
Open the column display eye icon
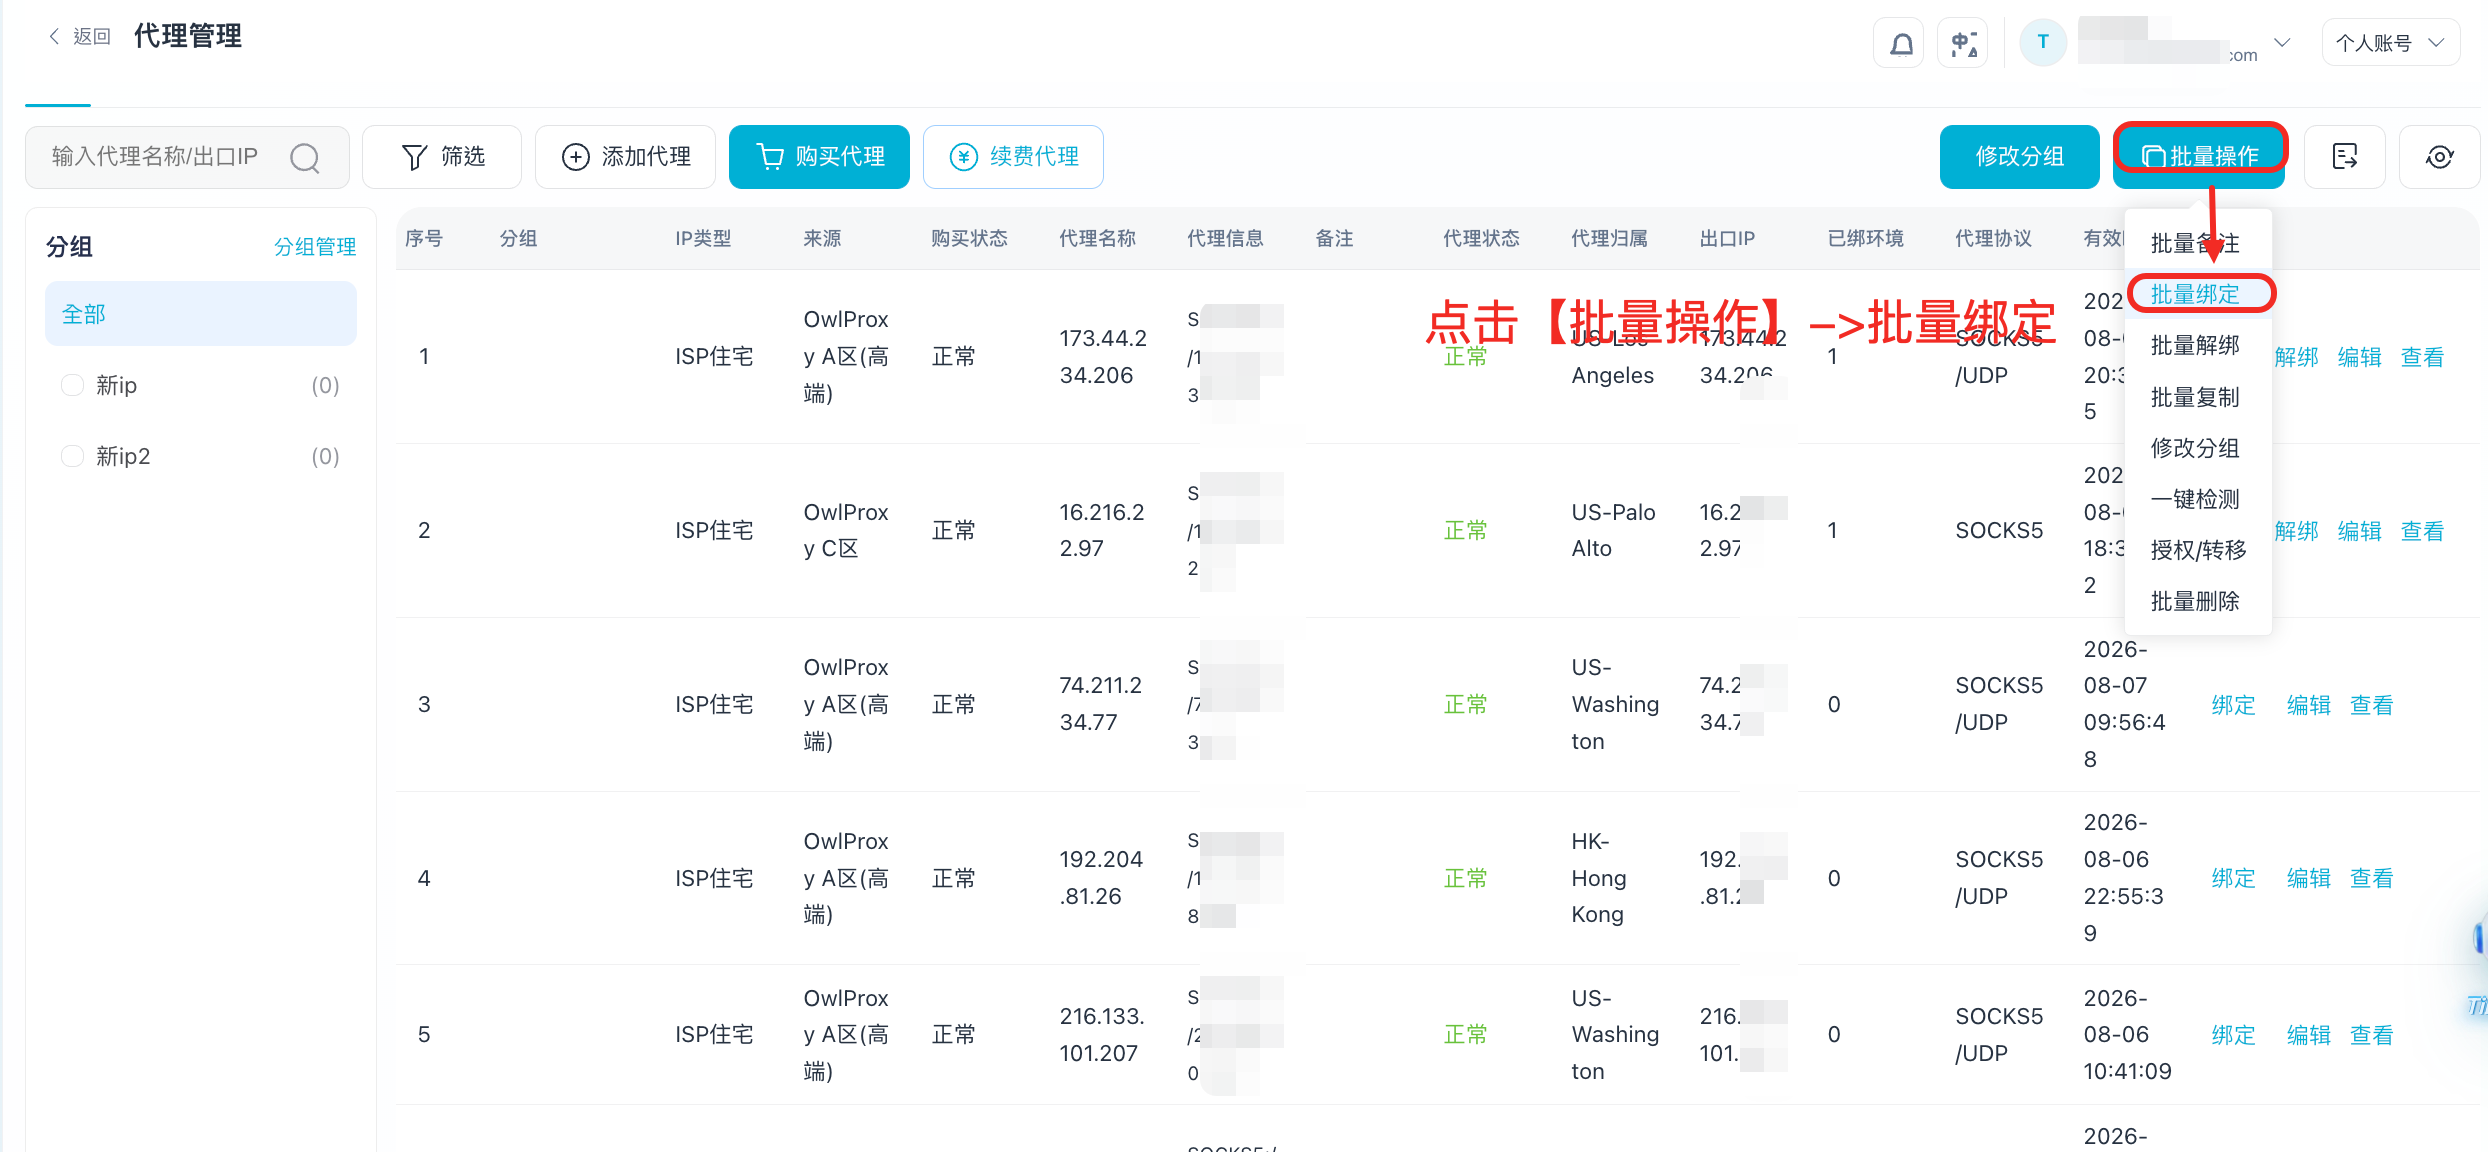point(2440,157)
